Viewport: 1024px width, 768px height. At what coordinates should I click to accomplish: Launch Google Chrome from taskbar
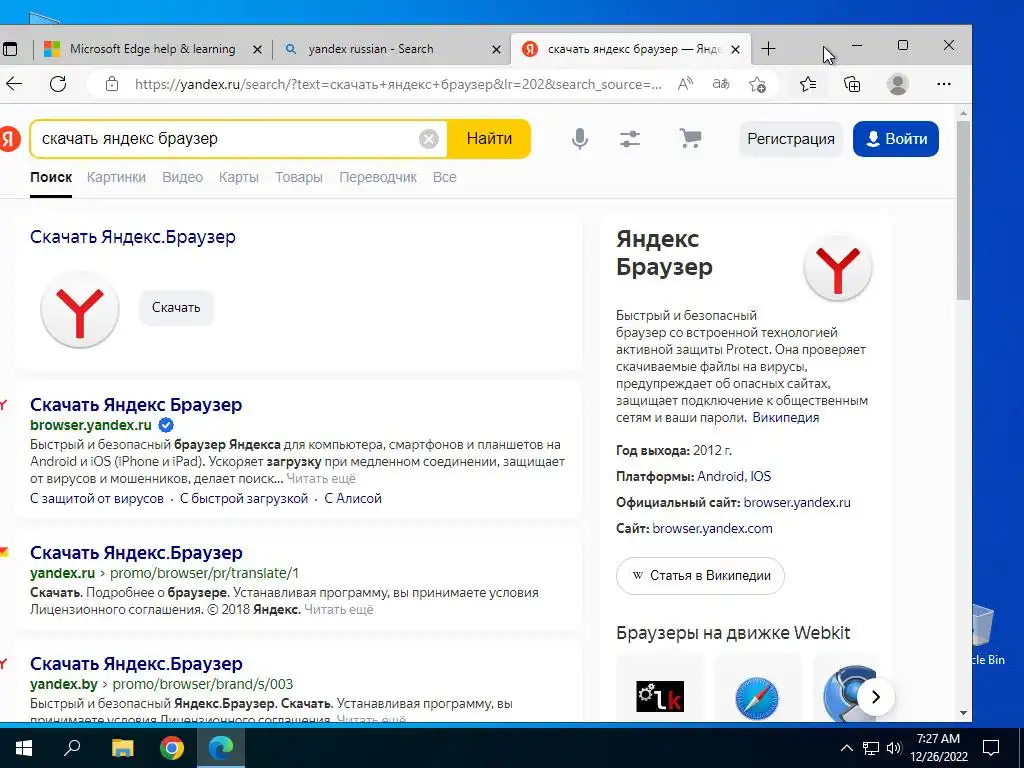click(x=172, y=748)
